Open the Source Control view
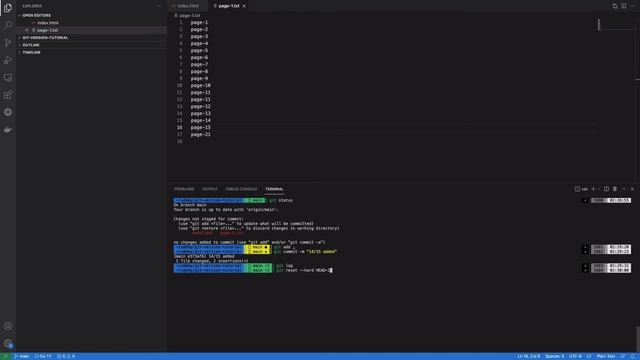640x360 pixels. click(x=8, y=42)
